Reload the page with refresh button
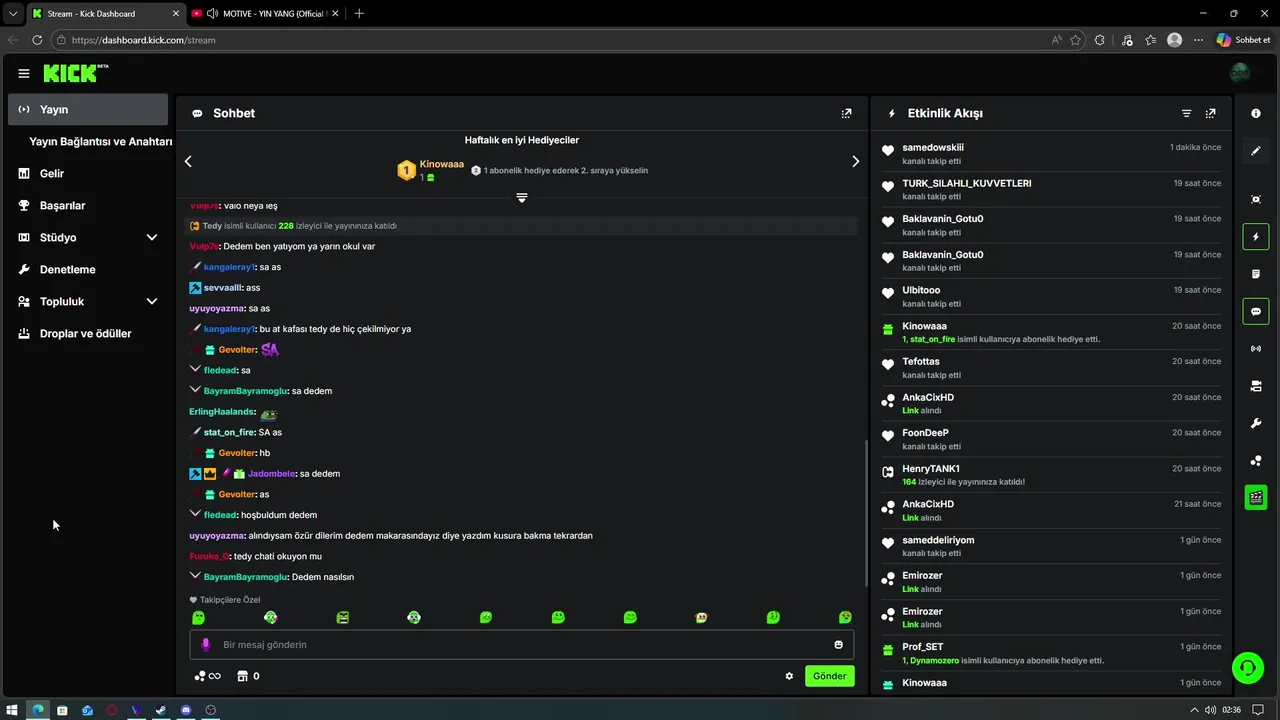 tap(37, 40)
